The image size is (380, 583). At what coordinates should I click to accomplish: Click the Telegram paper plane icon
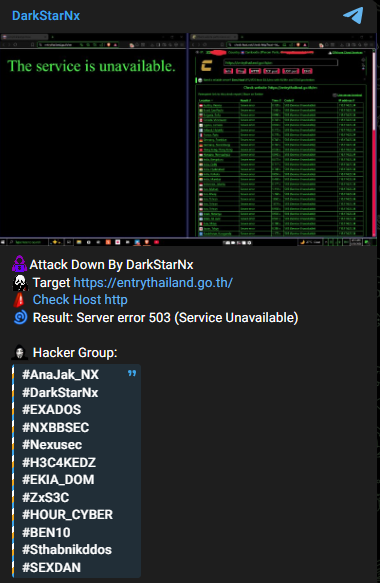pyautogui.click(x=353, y=15)
